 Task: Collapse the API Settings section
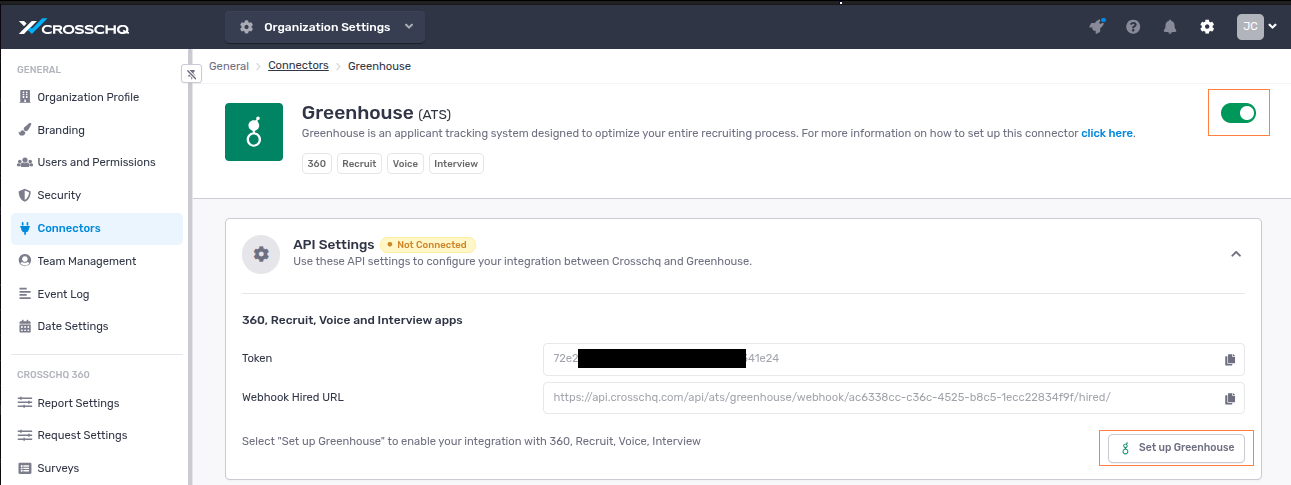click(x=1236, y=254)
